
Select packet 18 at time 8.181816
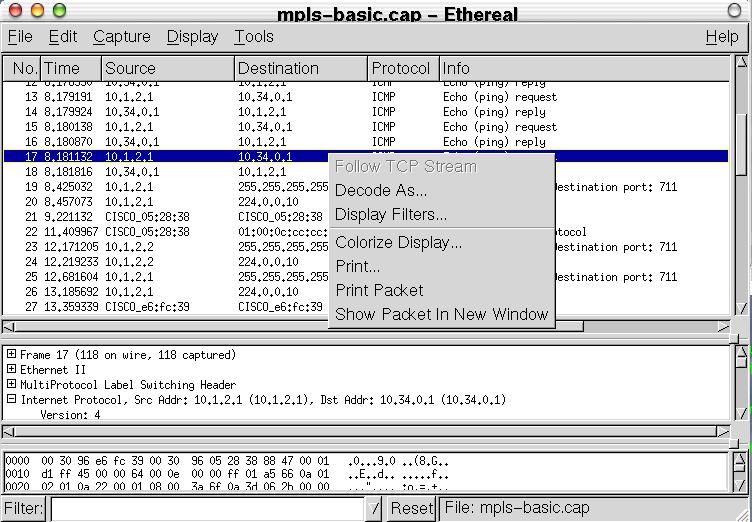click(x=165, y=172)
